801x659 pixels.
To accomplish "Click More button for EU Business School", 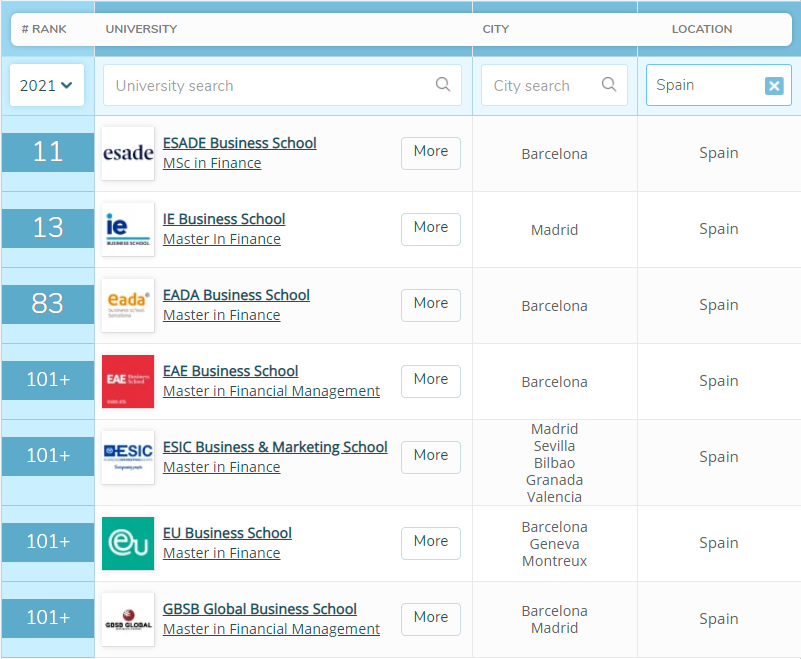I will pos(431,544).
